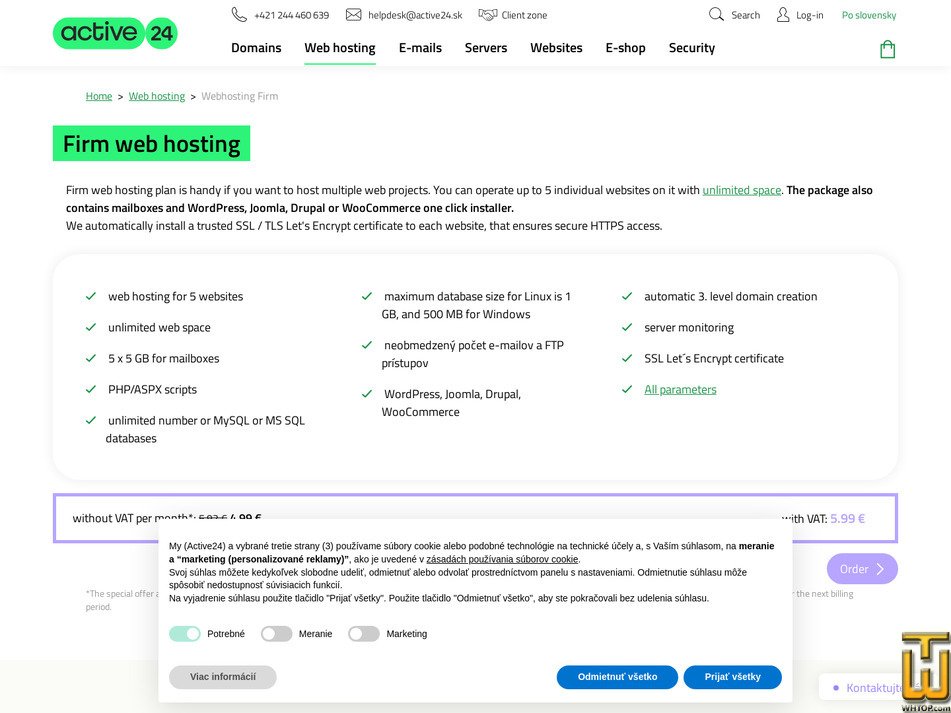This screenshot has width=951, height=713.
Task: Expand the Web hosting menu
Action: (340, 48)
